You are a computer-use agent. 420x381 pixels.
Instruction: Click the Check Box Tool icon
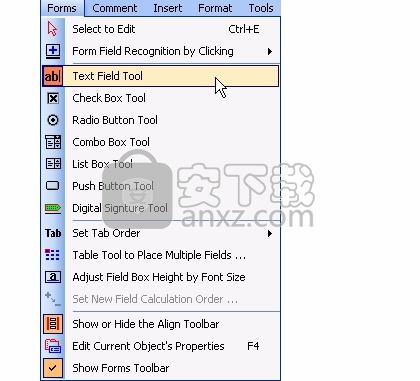coord(53,98)
